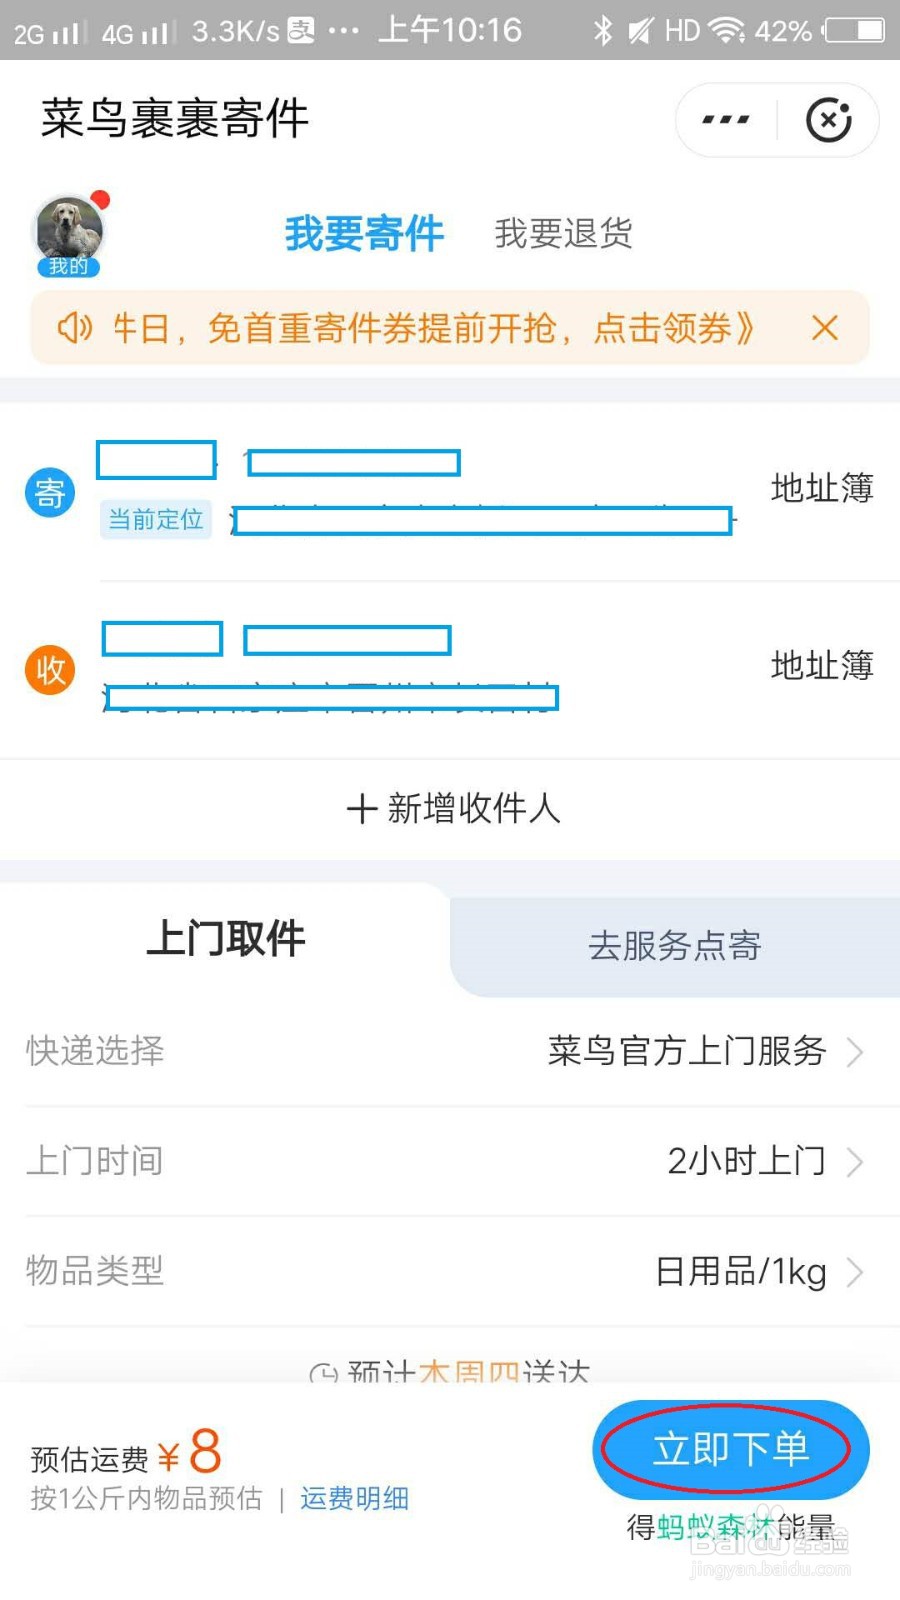Tap the orange 收 recipient icon
Image resolution: width=900 pixels, height=1600 pixels.
pyautogui.click(x=50, y=669)
